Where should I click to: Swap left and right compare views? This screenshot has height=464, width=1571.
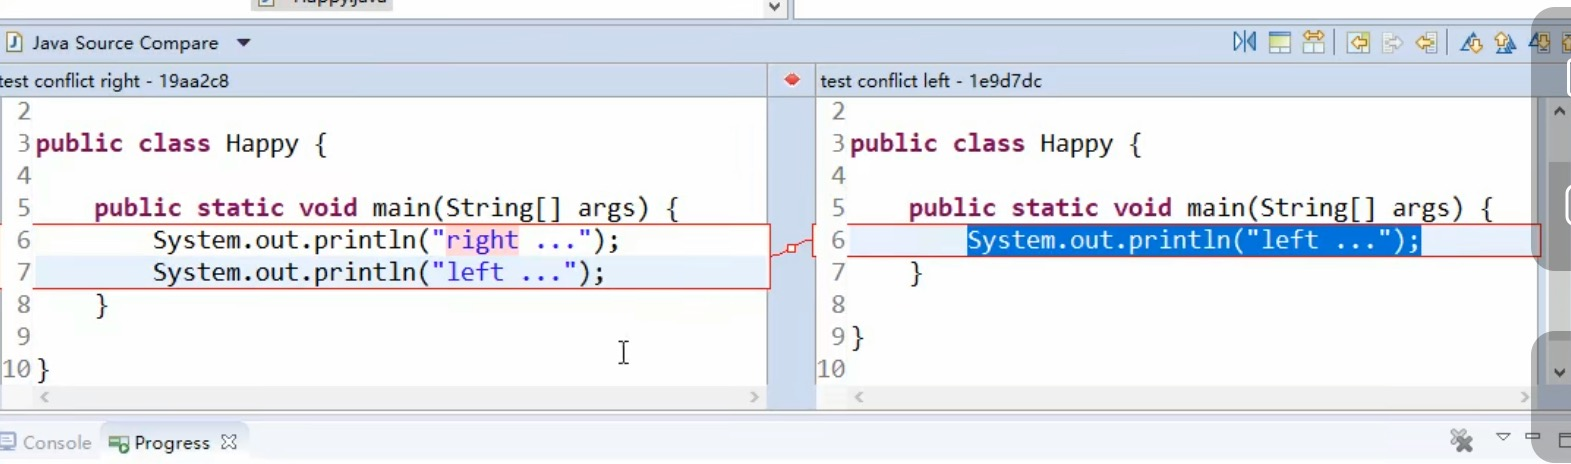click(x=1245, y=42)
